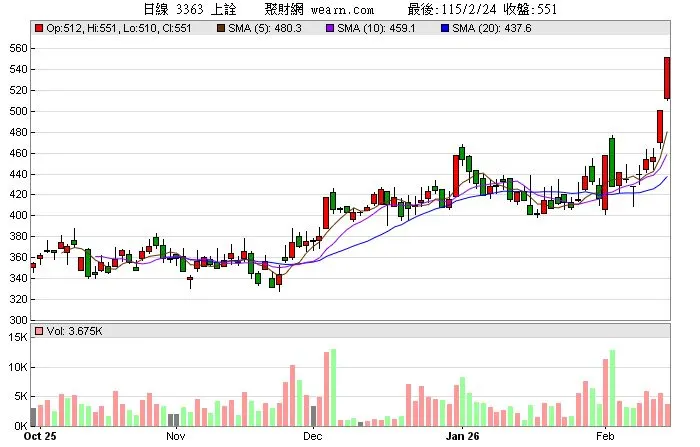Click the 15K volume axis label
The image size is (700, 447).
click(x=18, y=338)
